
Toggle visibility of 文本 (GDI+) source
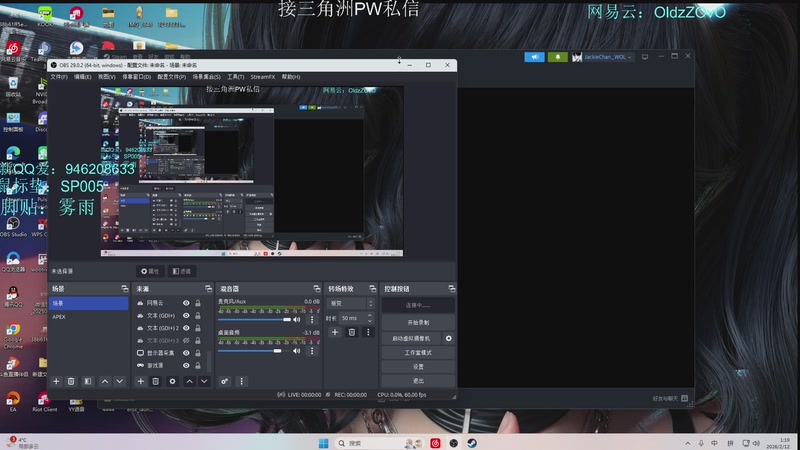tap(186, 316)
